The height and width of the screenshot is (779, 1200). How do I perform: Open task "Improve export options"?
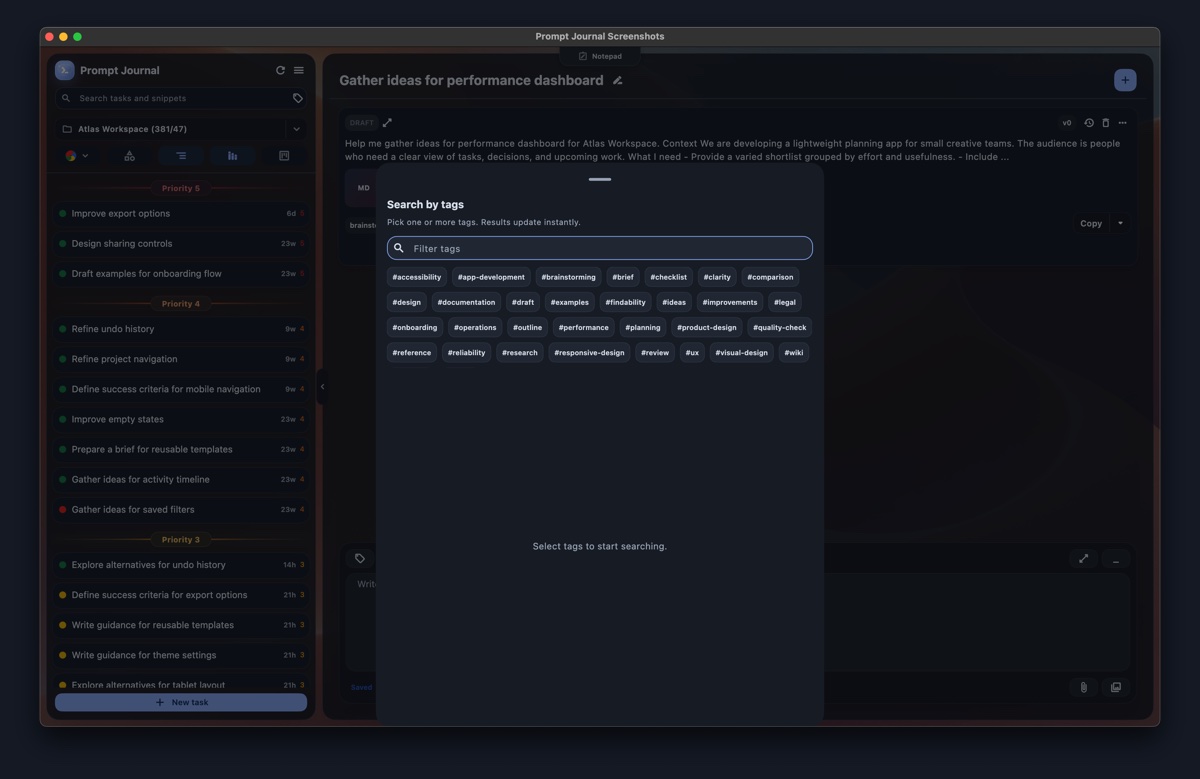[181, 213]
